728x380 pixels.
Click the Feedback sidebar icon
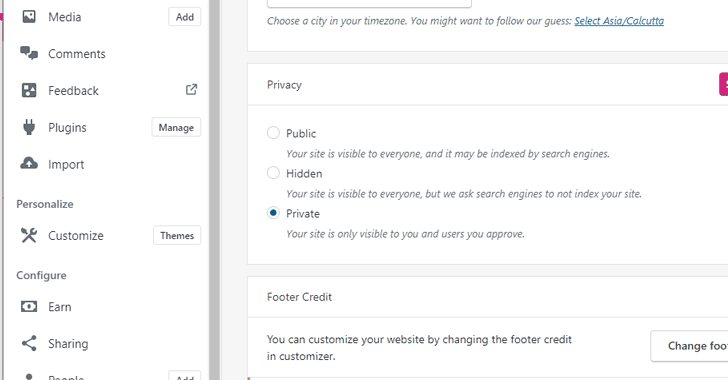click(29, 90)
